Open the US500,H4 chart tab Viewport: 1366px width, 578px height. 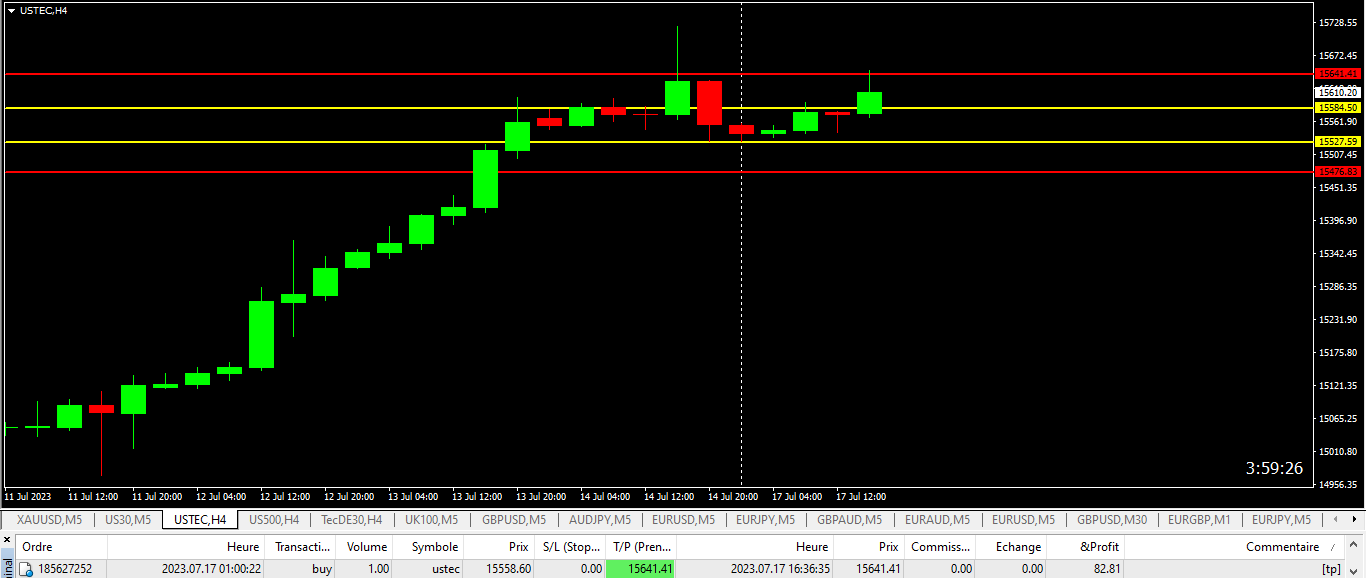(x=274, y=520)
